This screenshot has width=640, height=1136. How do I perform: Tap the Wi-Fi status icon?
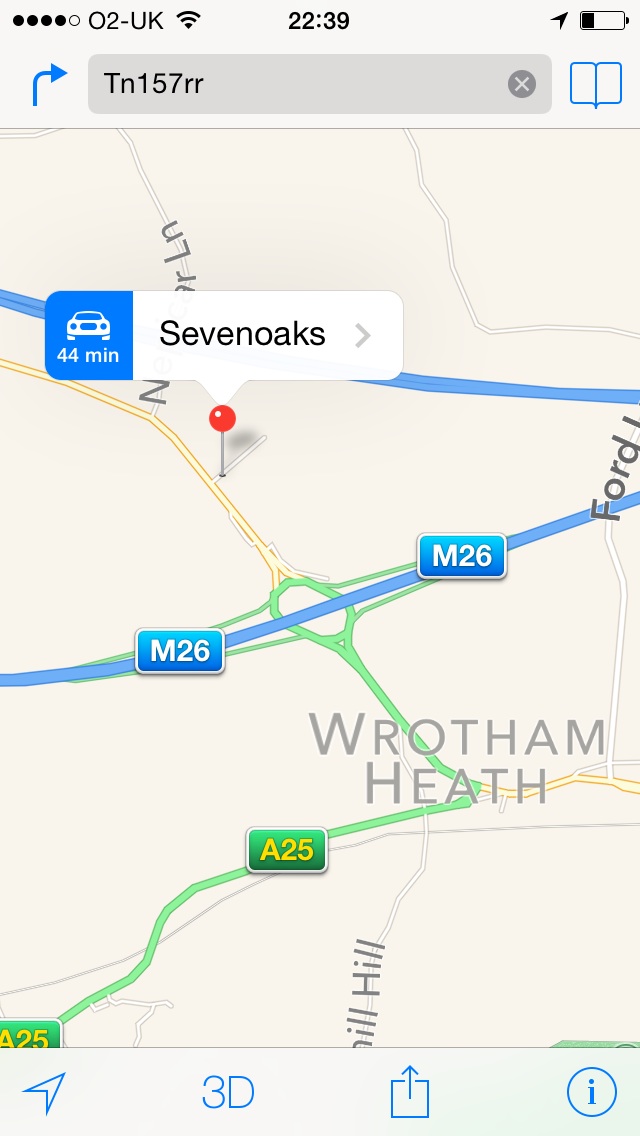(x=188, y=20)
